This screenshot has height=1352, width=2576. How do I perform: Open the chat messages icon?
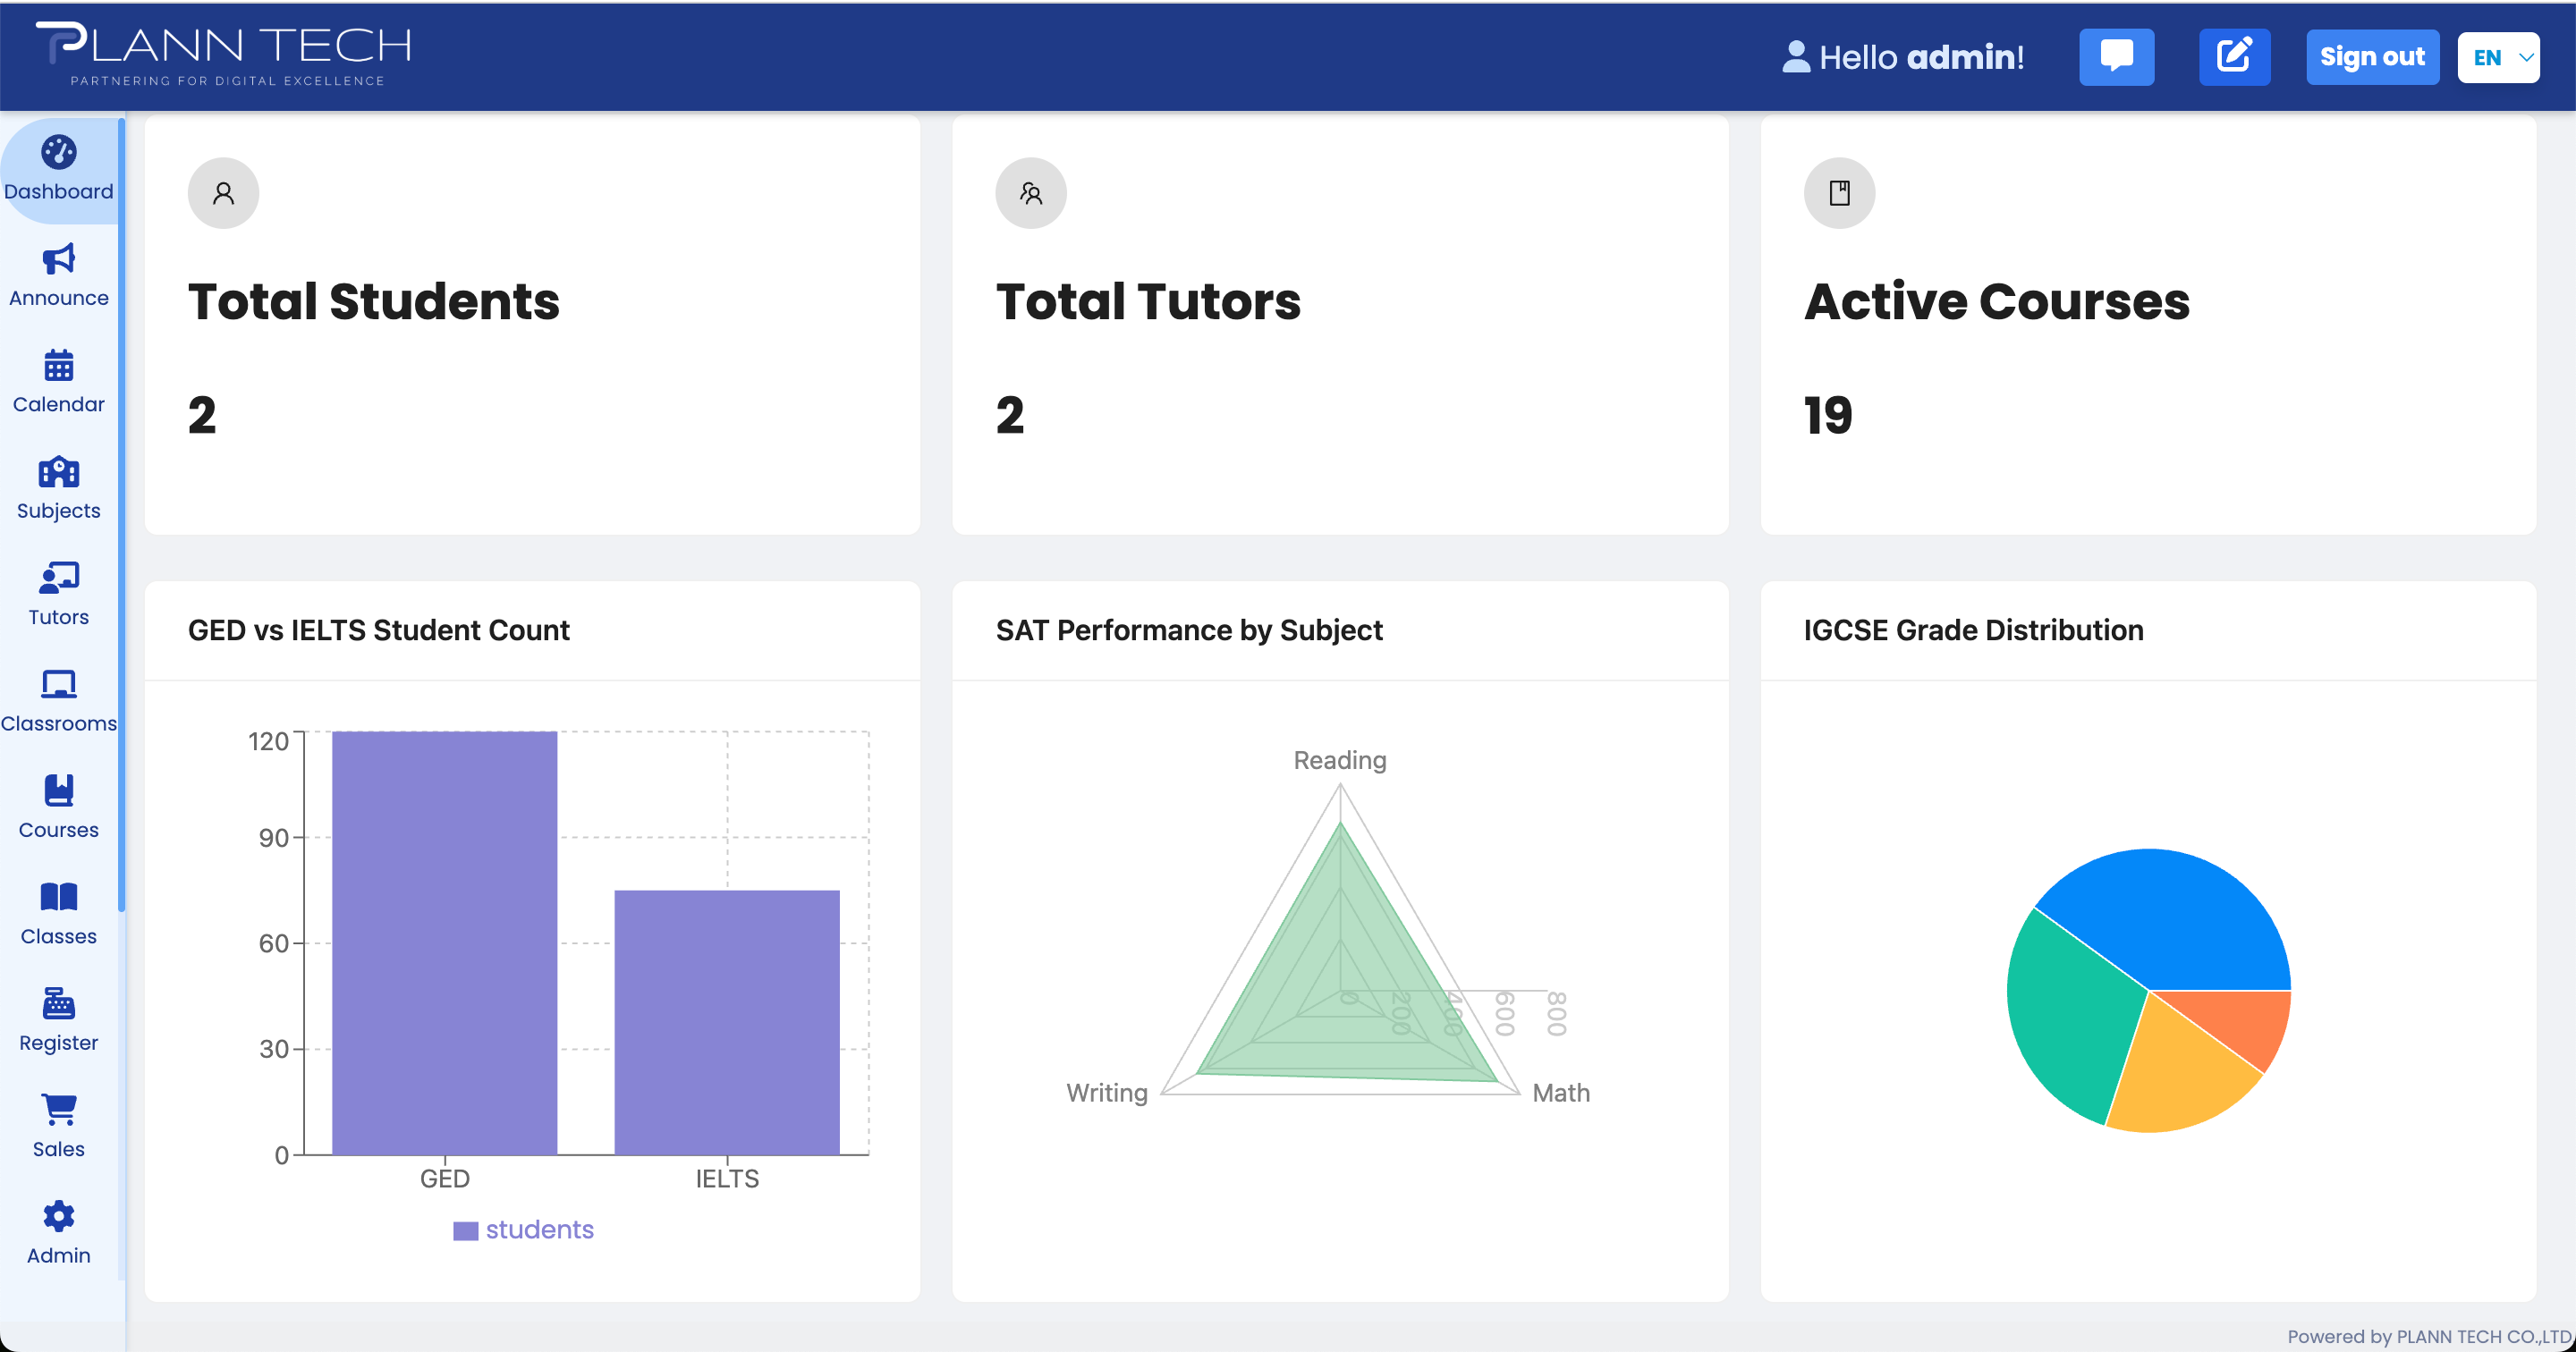coord(2116,56)
